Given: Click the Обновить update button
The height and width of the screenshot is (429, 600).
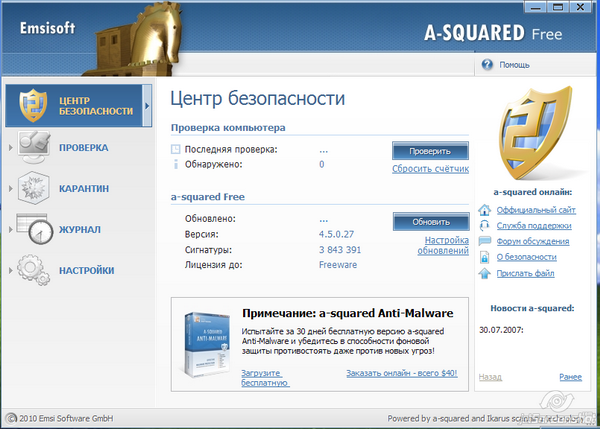Looking at the screenshot, I should point(431,222).
